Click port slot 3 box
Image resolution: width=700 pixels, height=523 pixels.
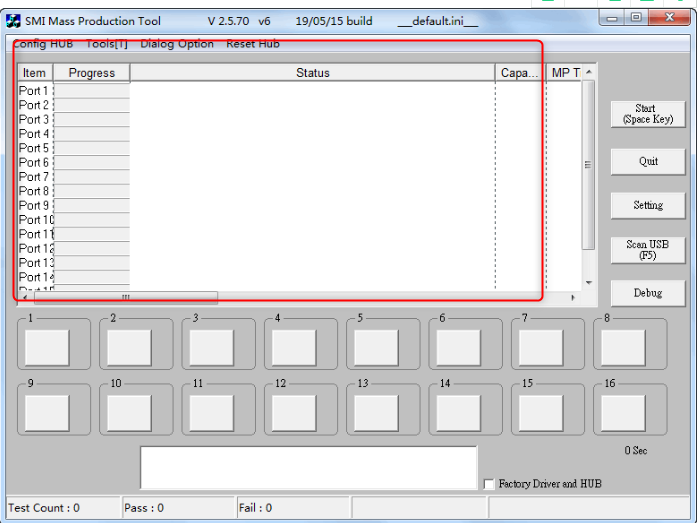coord(212,348)
